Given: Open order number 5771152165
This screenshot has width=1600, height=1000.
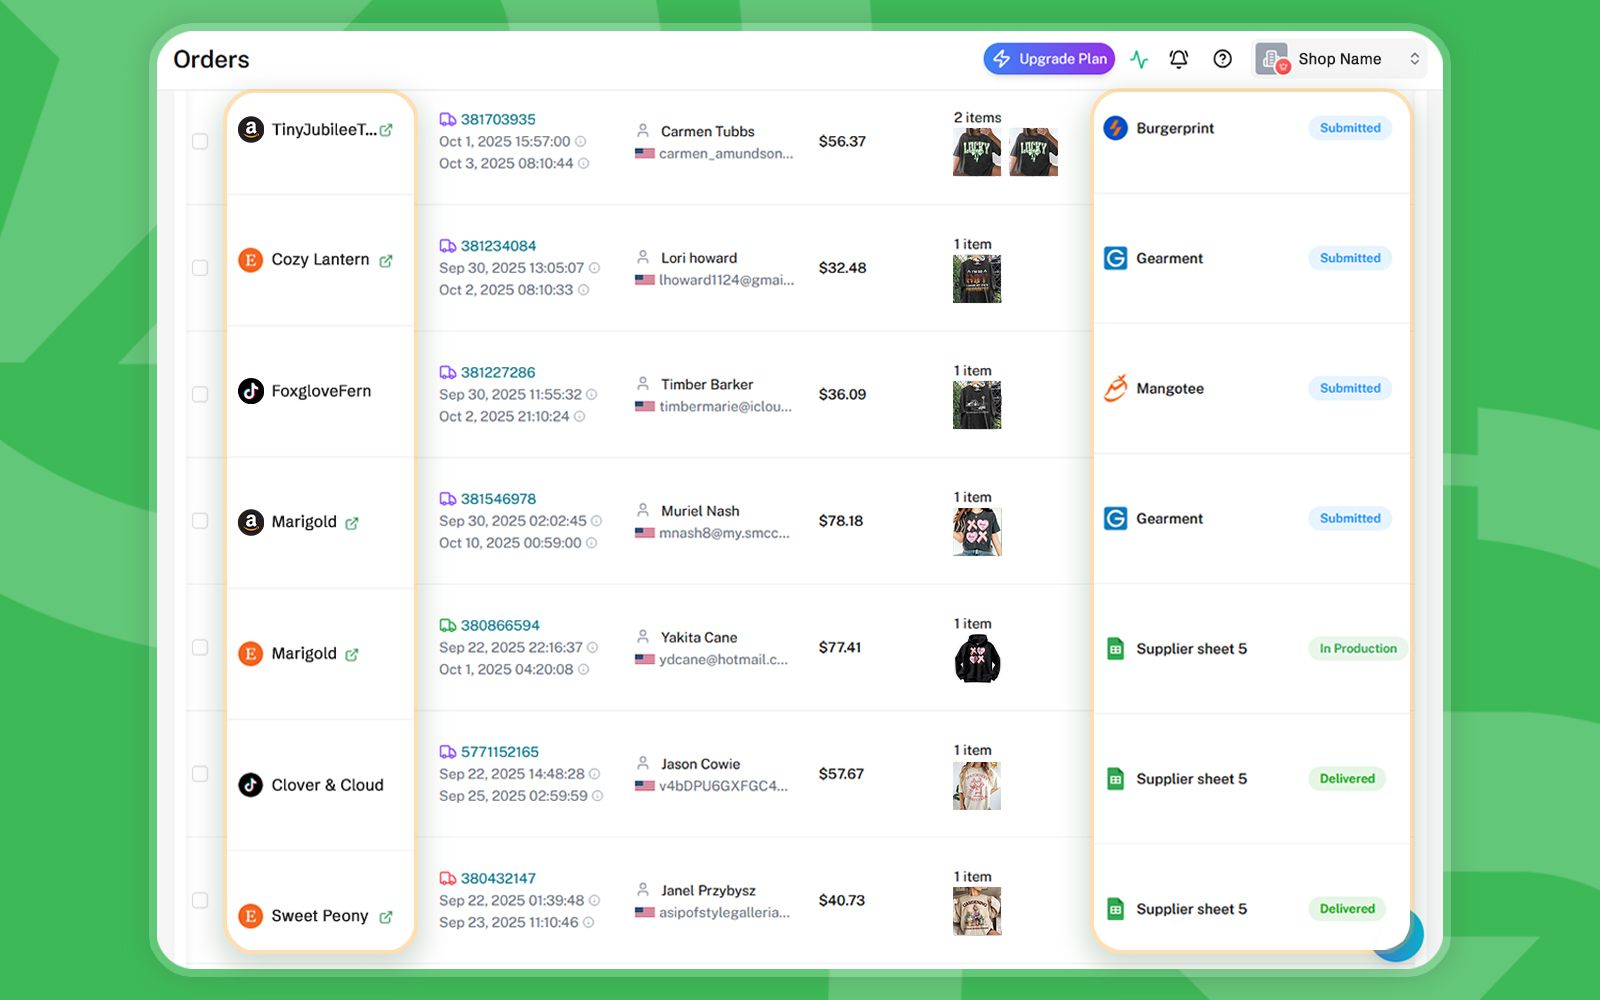Looking at the screenshot, I should 500,752.
